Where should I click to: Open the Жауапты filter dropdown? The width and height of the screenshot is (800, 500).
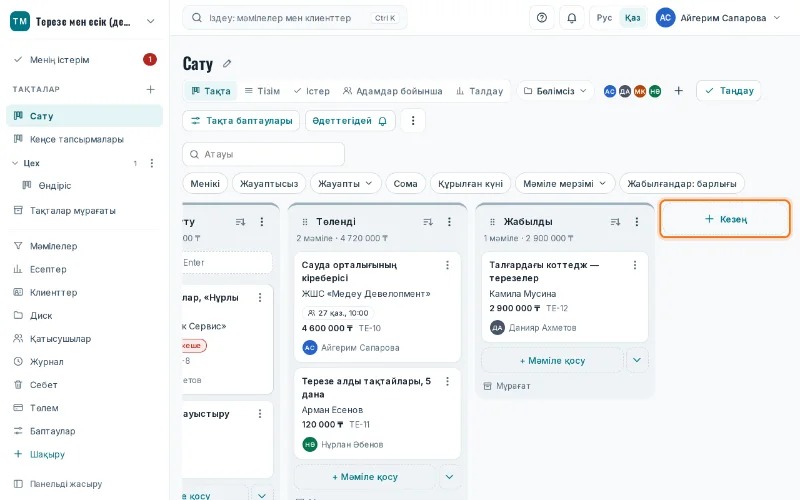click(345, 184)
